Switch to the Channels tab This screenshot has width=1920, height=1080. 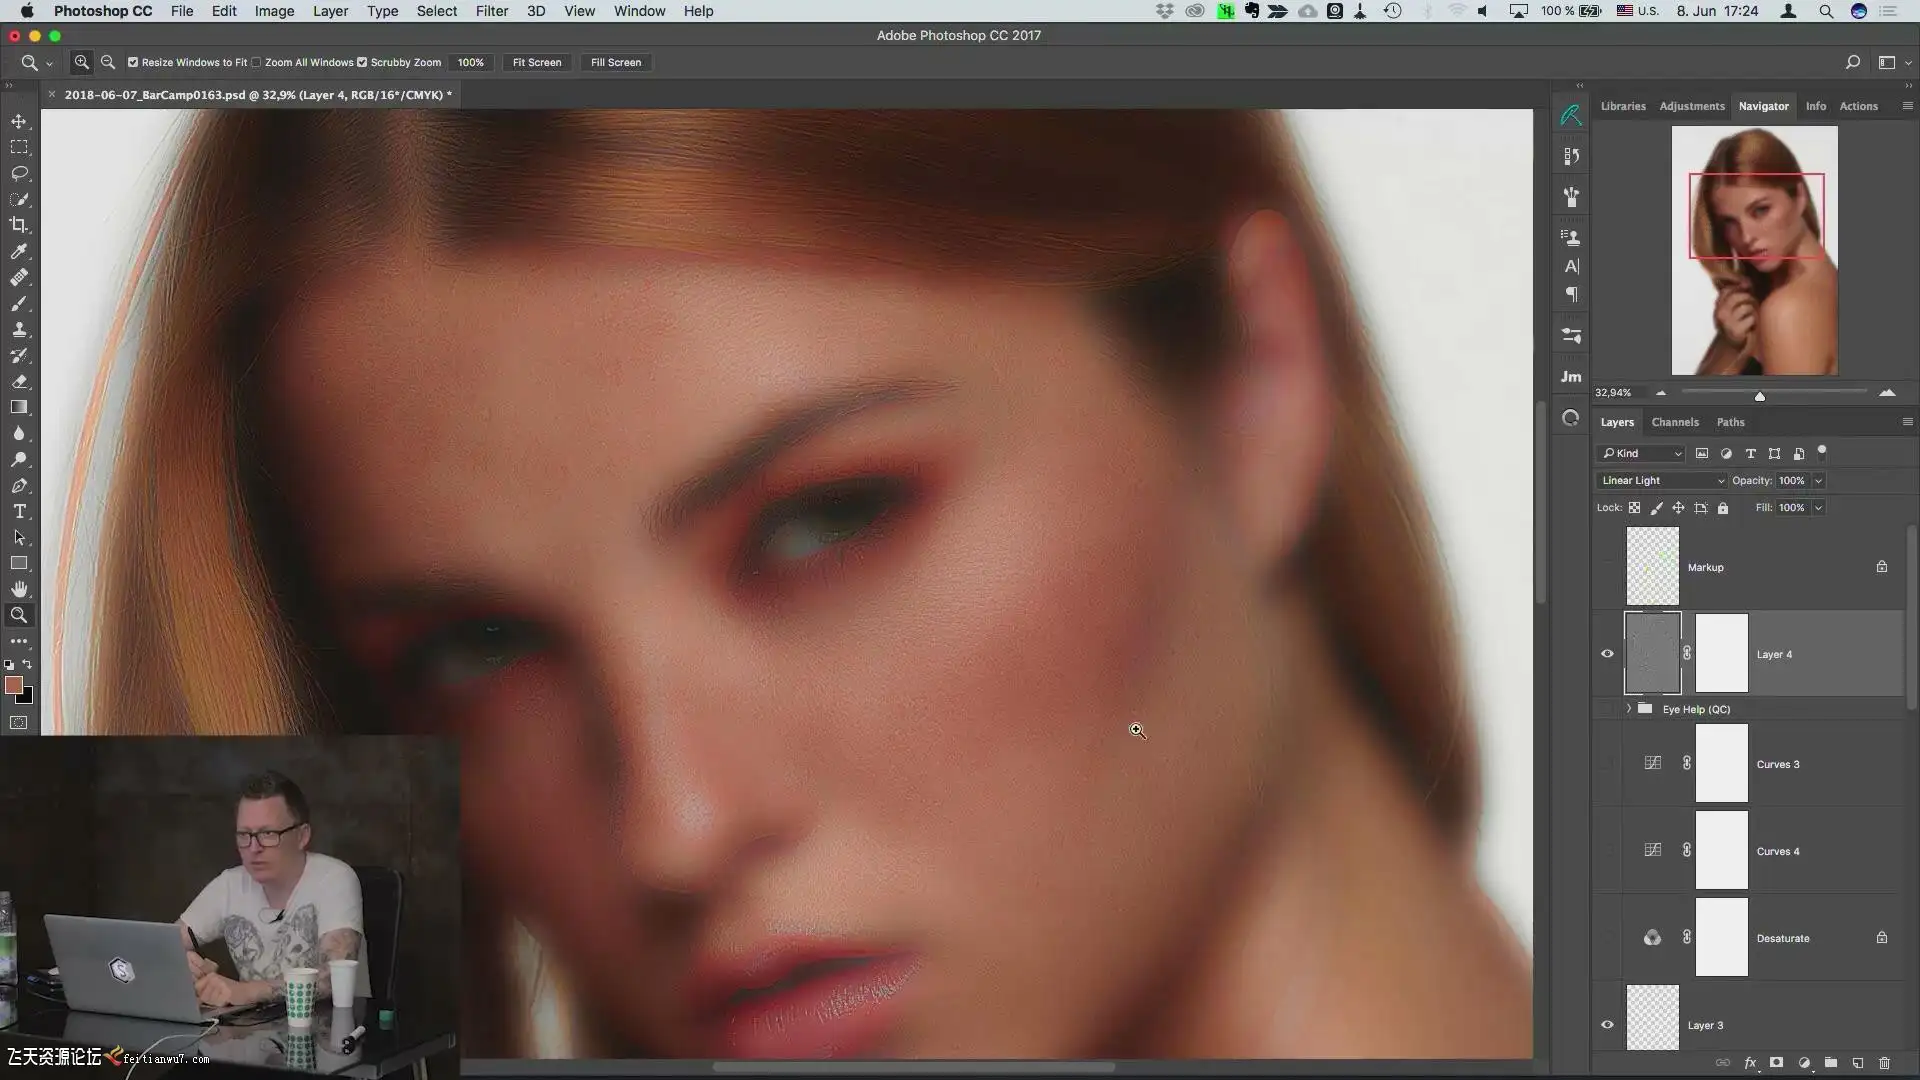1675,422
